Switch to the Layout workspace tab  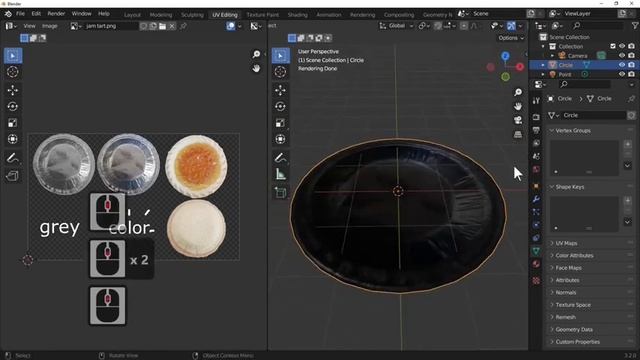(132, 15)
